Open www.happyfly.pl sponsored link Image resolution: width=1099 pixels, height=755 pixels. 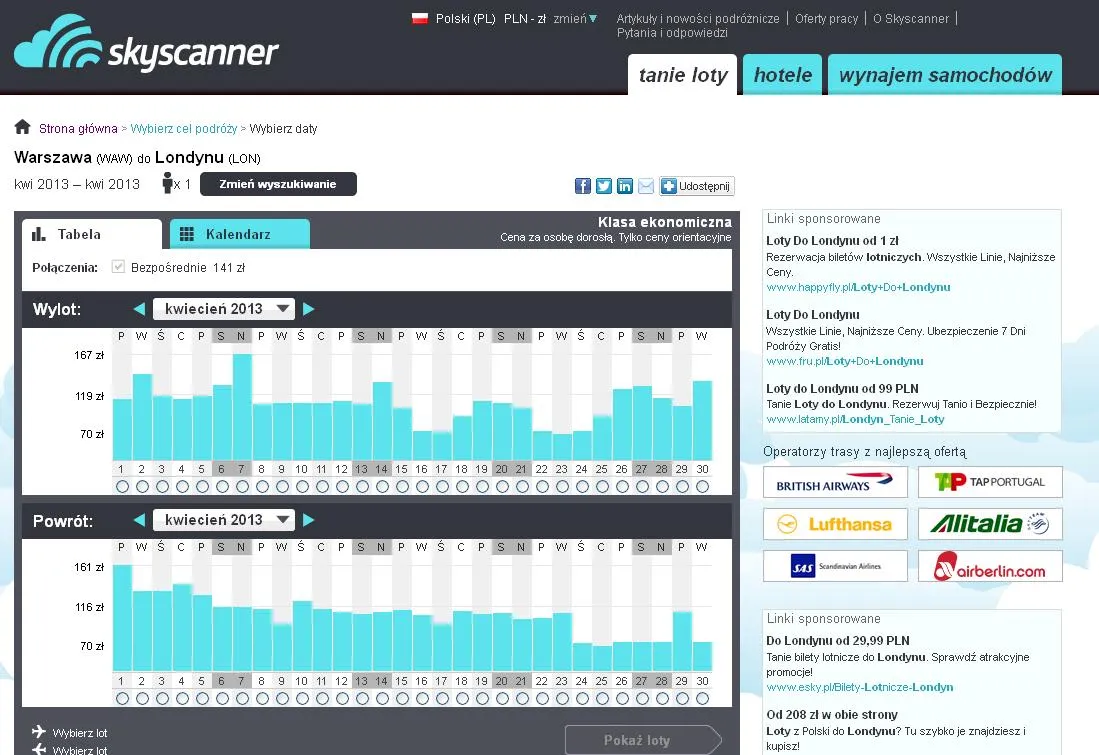click(x=859, y=287)
